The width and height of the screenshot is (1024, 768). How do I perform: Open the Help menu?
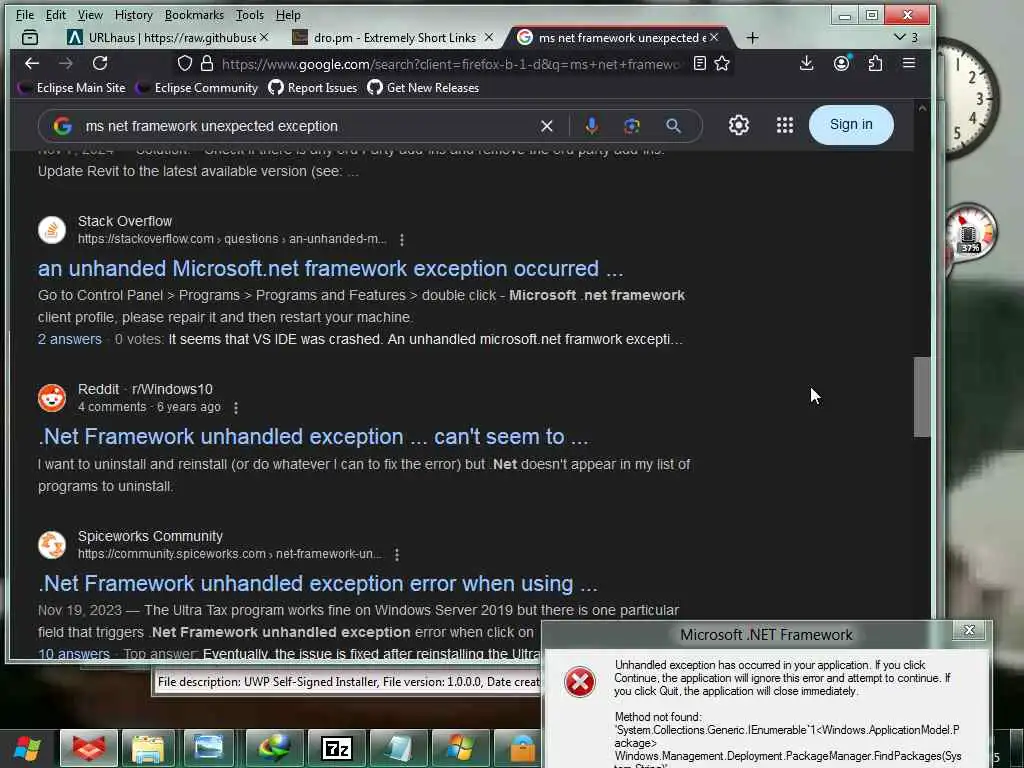pos(288,14)
